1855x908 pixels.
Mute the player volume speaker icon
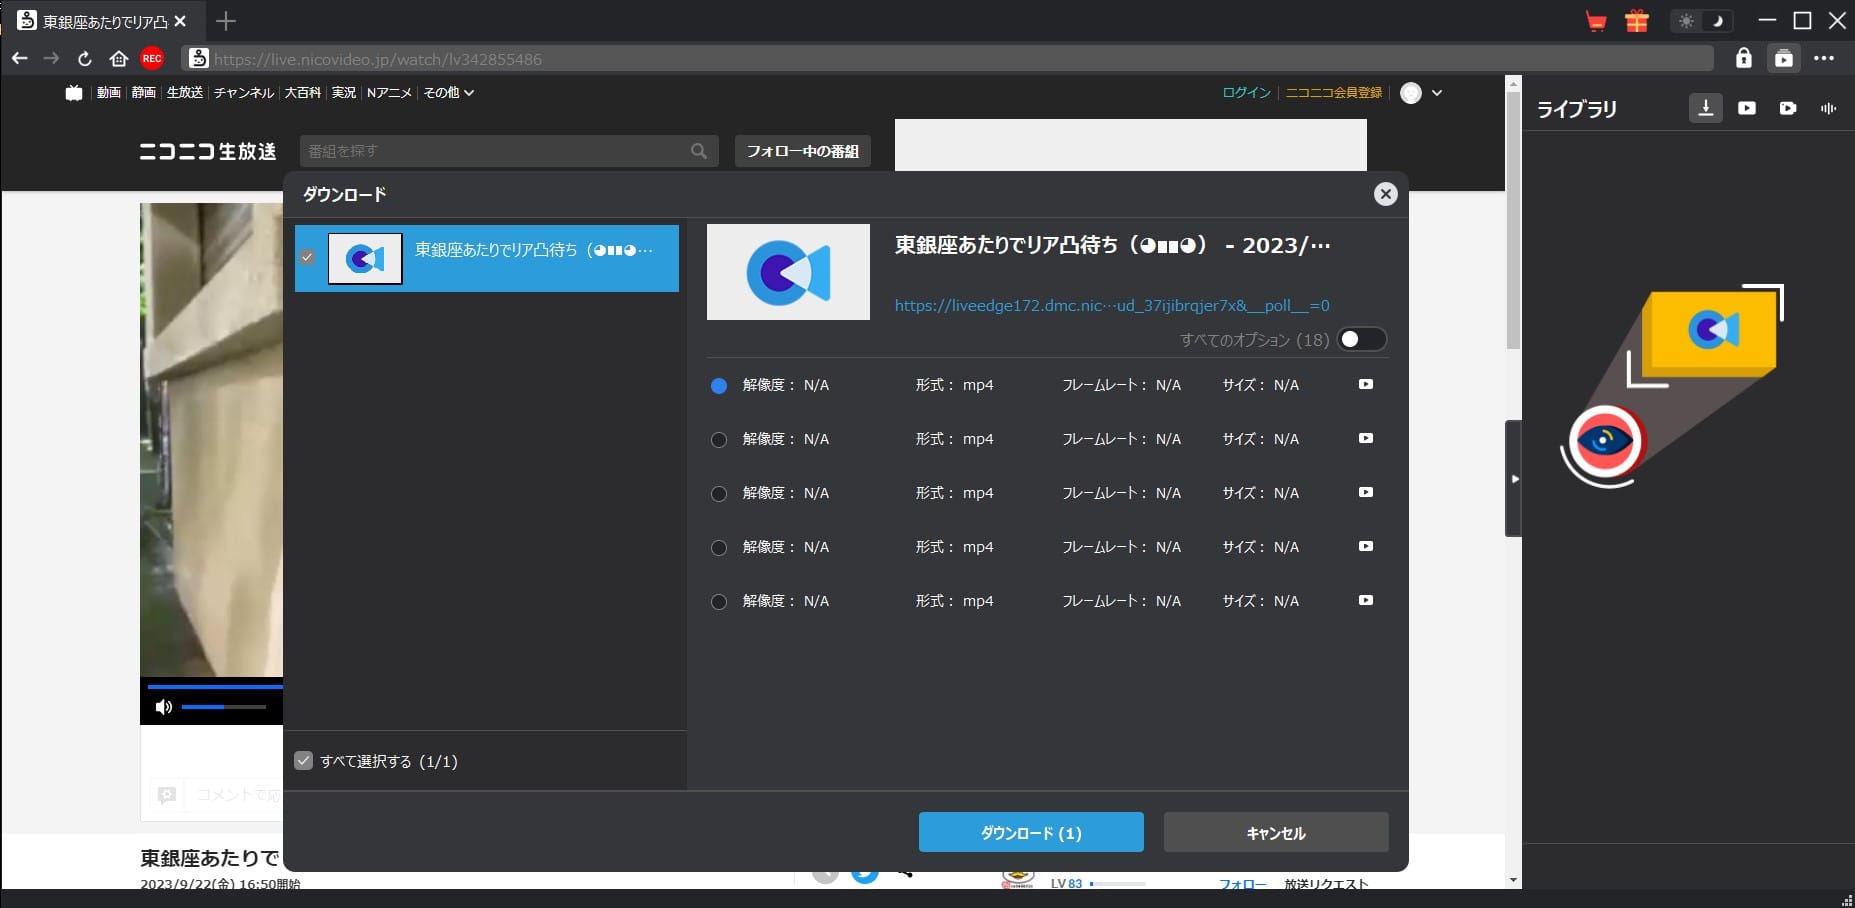[164, 707]
